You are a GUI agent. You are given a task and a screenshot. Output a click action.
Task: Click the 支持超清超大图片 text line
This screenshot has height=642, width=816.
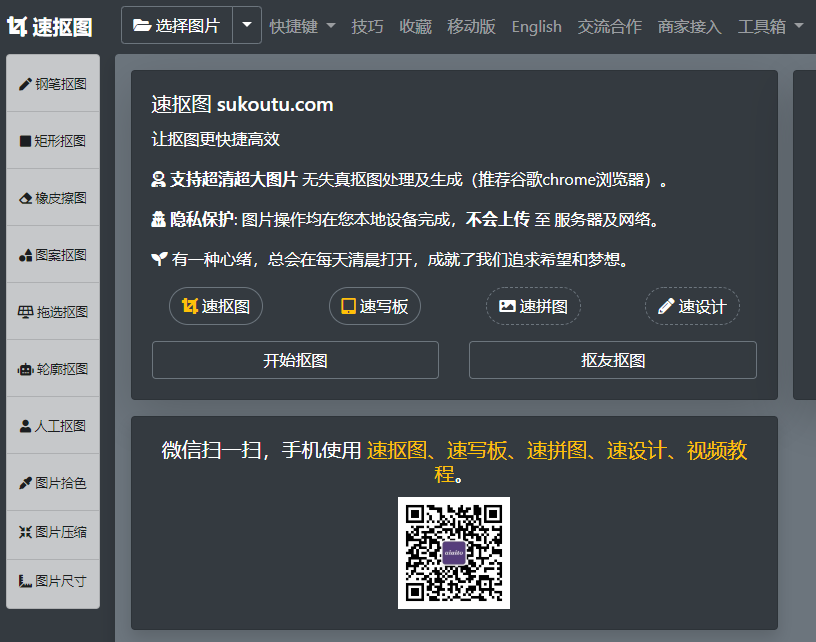tap(409, 179)
